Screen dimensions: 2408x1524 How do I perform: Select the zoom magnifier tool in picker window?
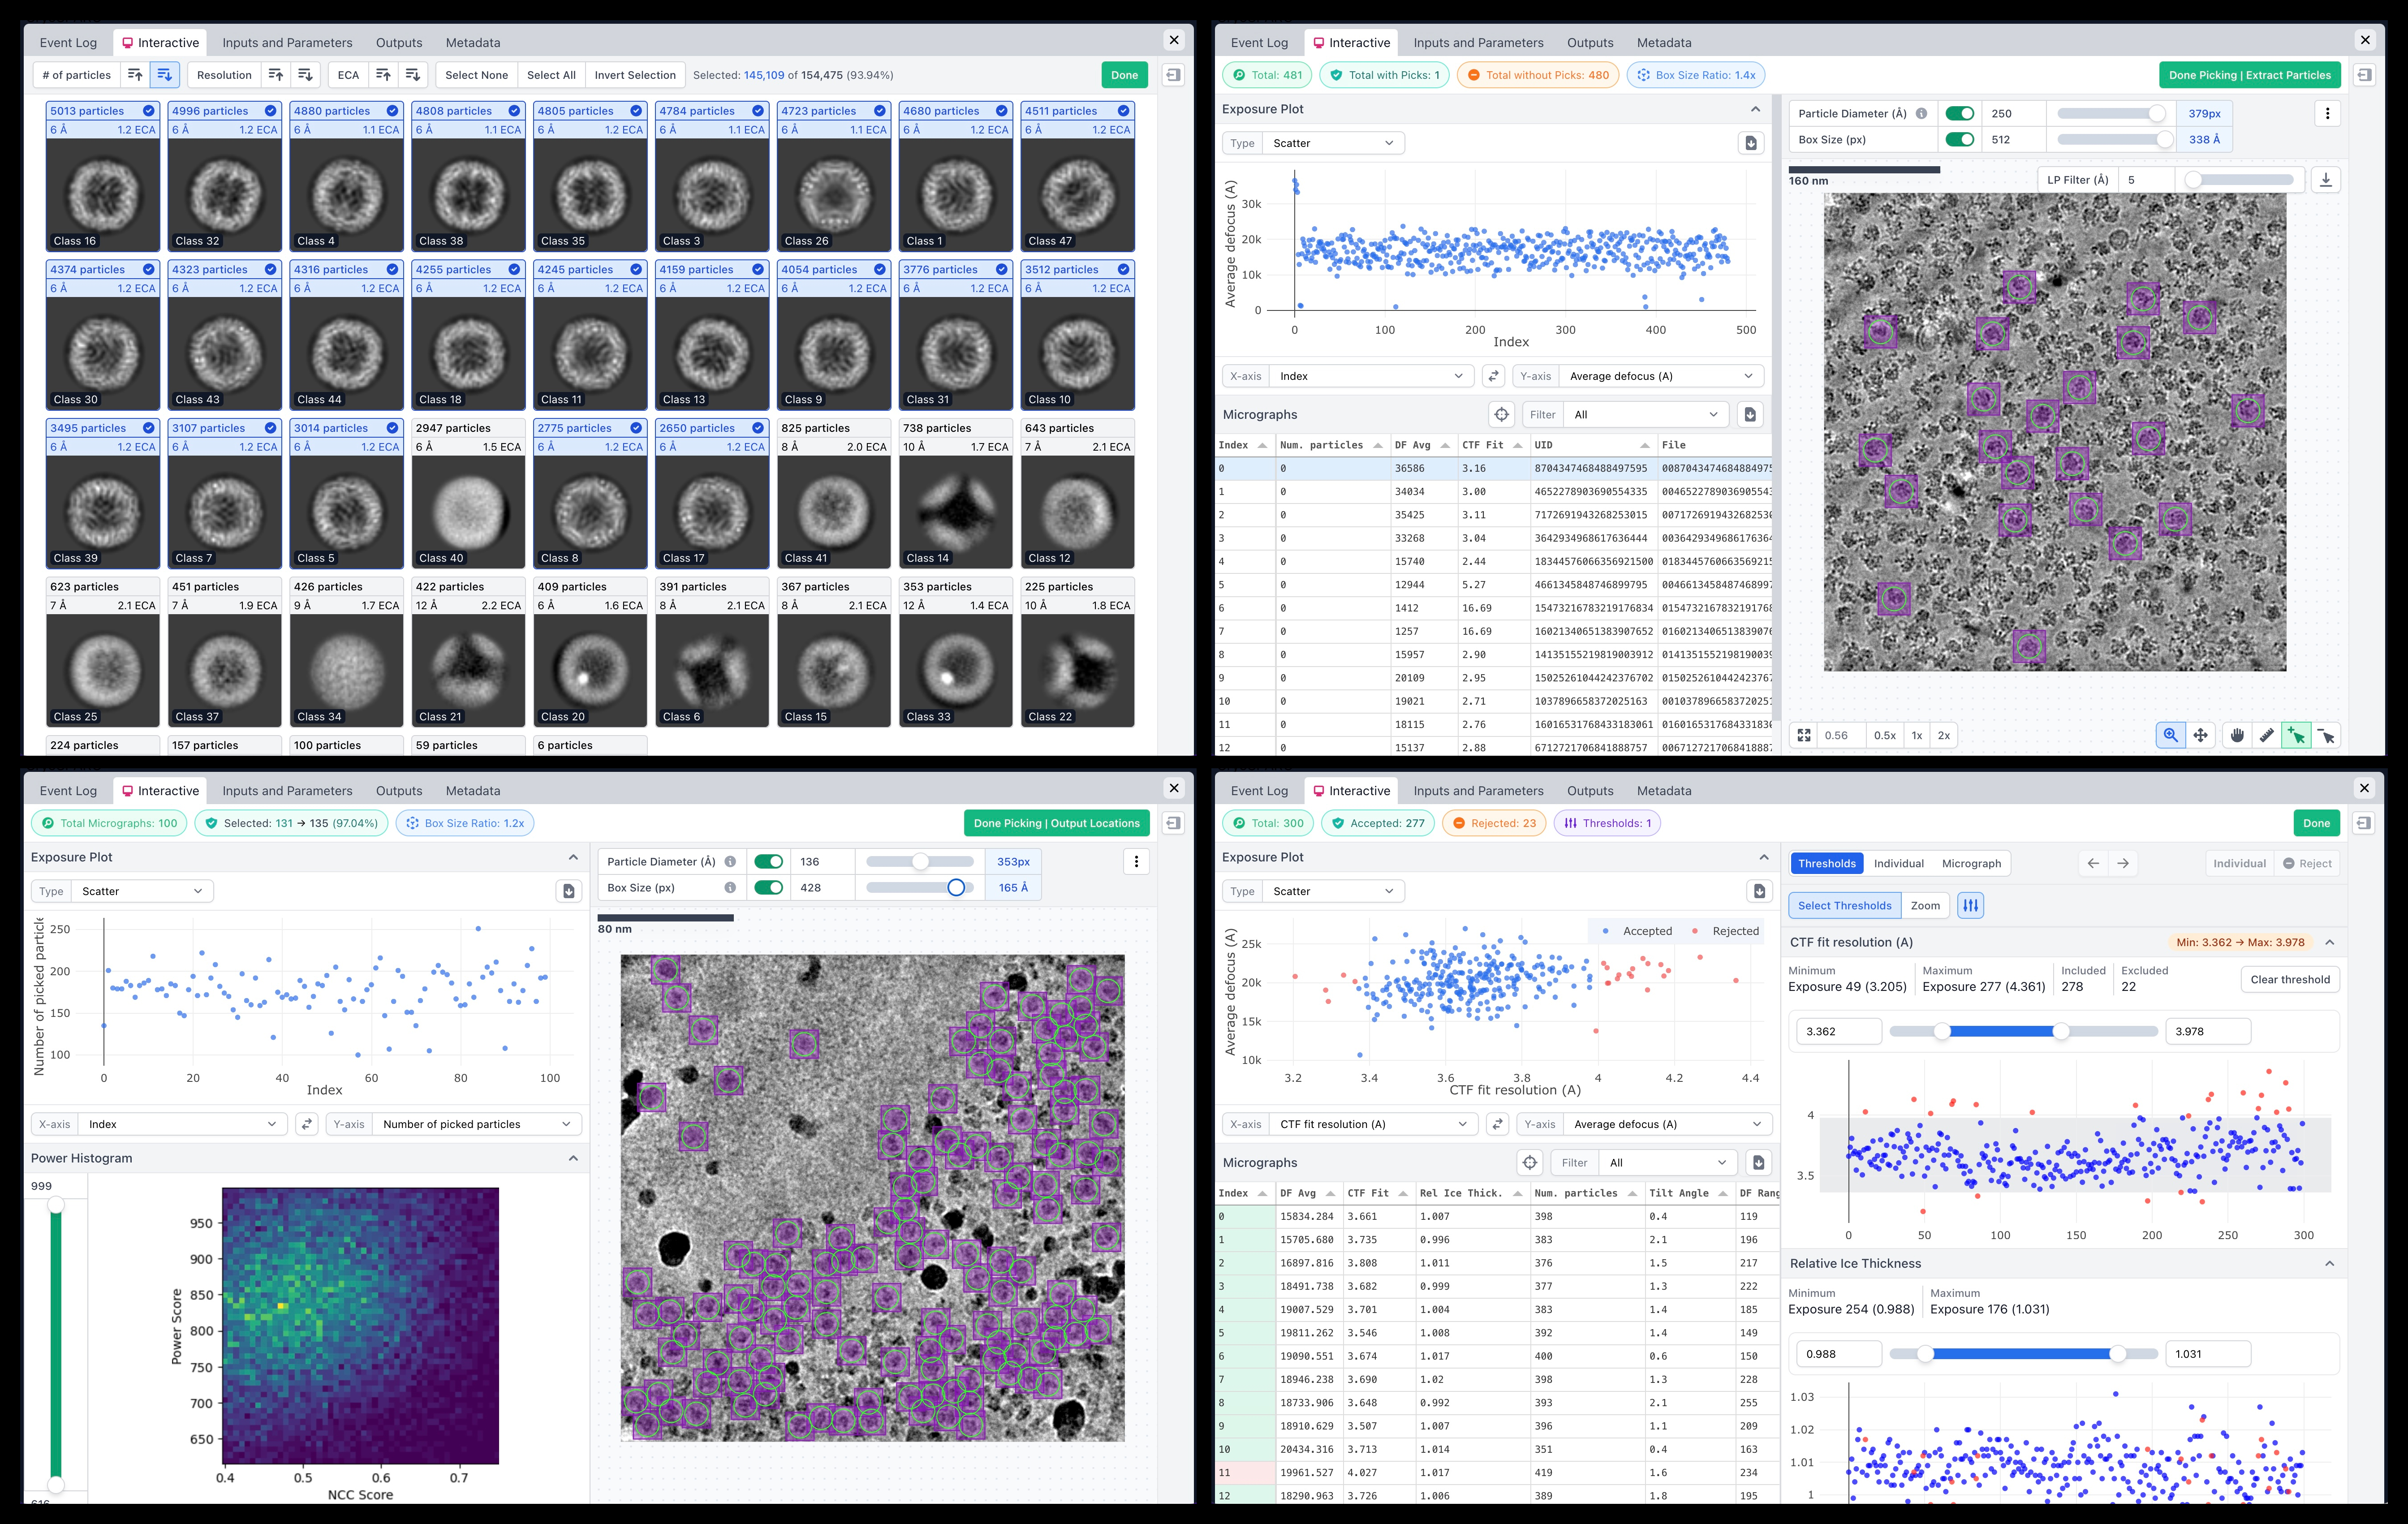(x=2170, y=735)
